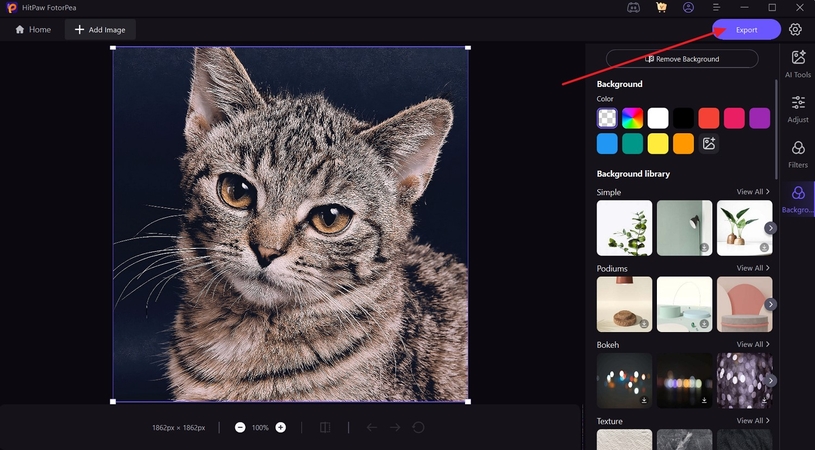
Task: Upload custom background image icon
Action: (x=709, y=144)
